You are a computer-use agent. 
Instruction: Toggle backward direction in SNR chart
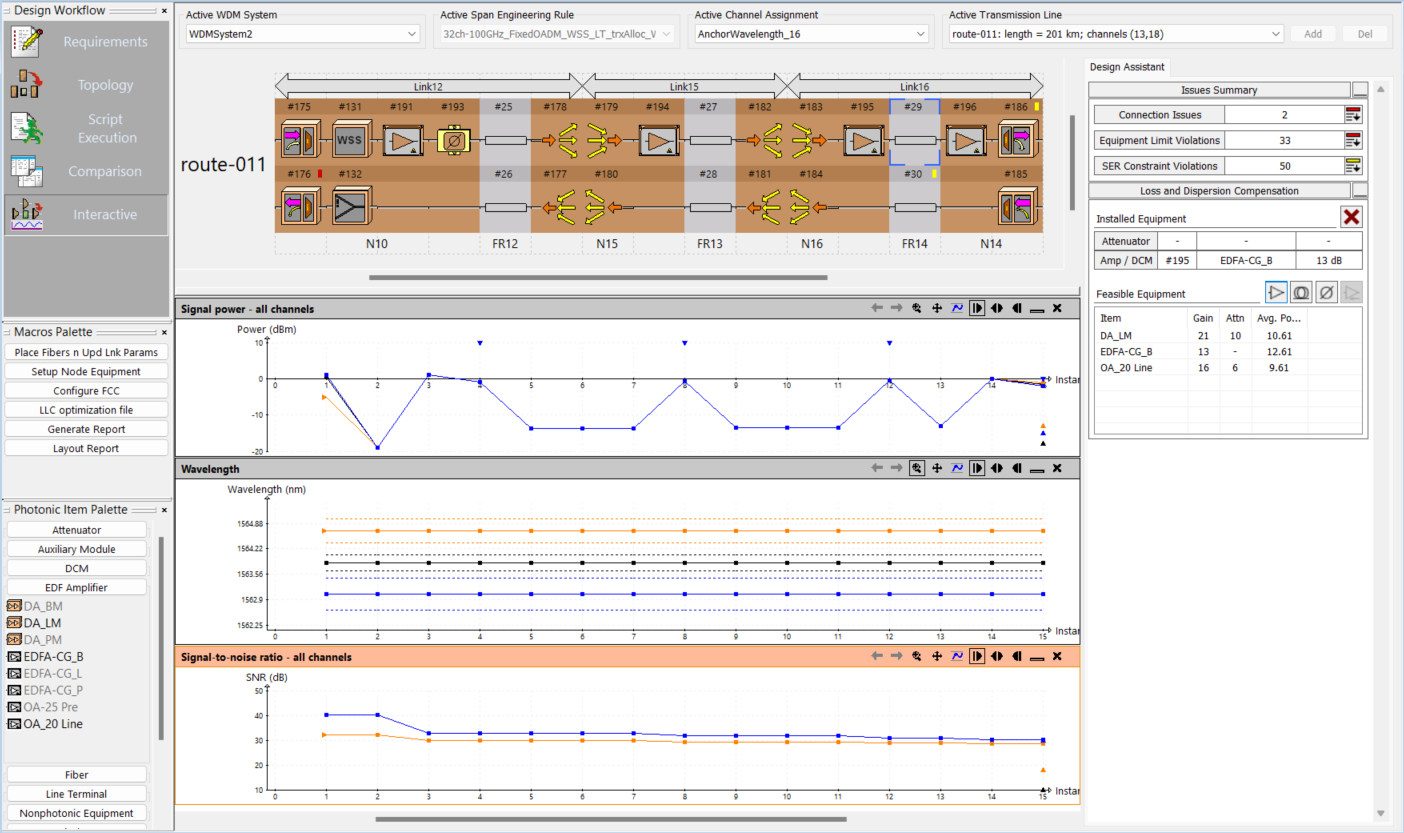pos(1017,656)
